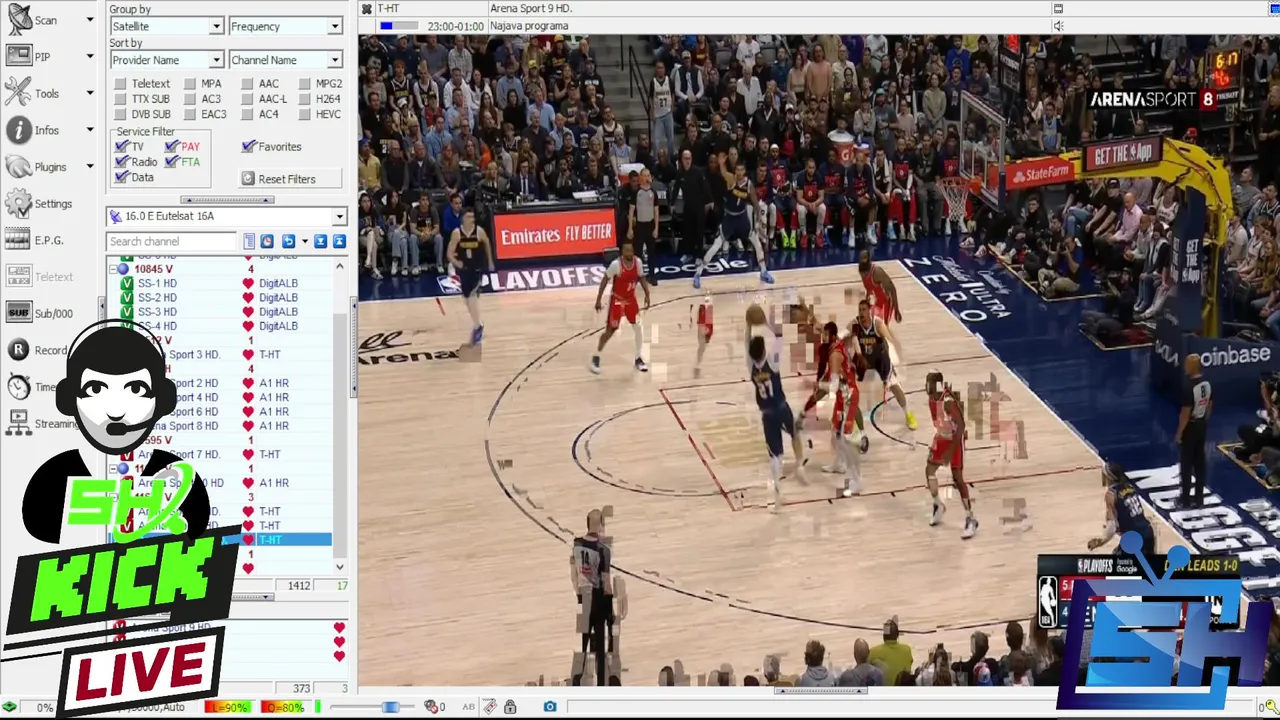Uncheck the PAY service filter
Image resolution: width=1280 pixels, height=720 pixels.
pyautogui.click(x=172, y=146)
